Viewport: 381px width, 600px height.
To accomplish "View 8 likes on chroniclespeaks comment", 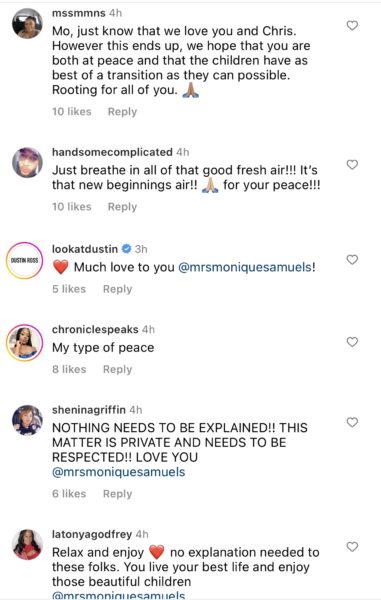I will click(x=69, y=369).
